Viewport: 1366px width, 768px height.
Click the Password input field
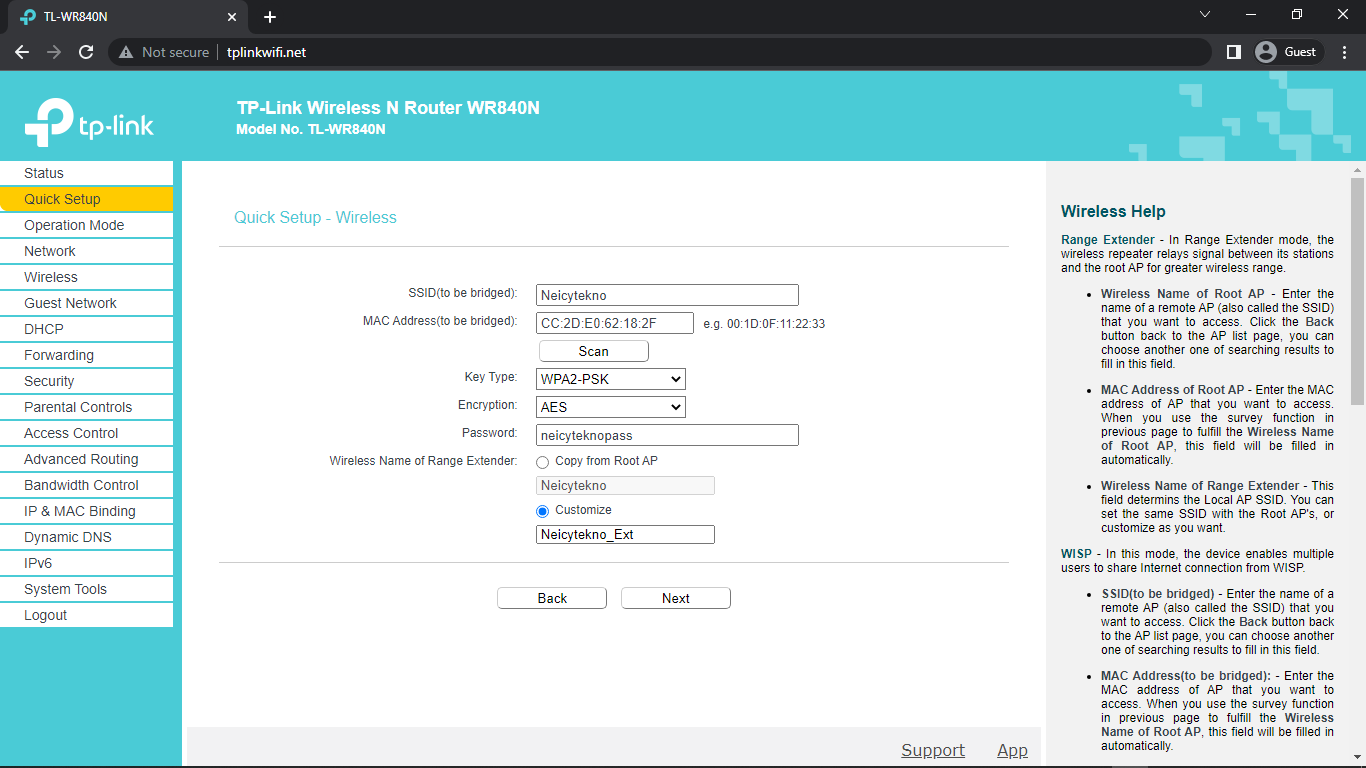coord(667,435)
